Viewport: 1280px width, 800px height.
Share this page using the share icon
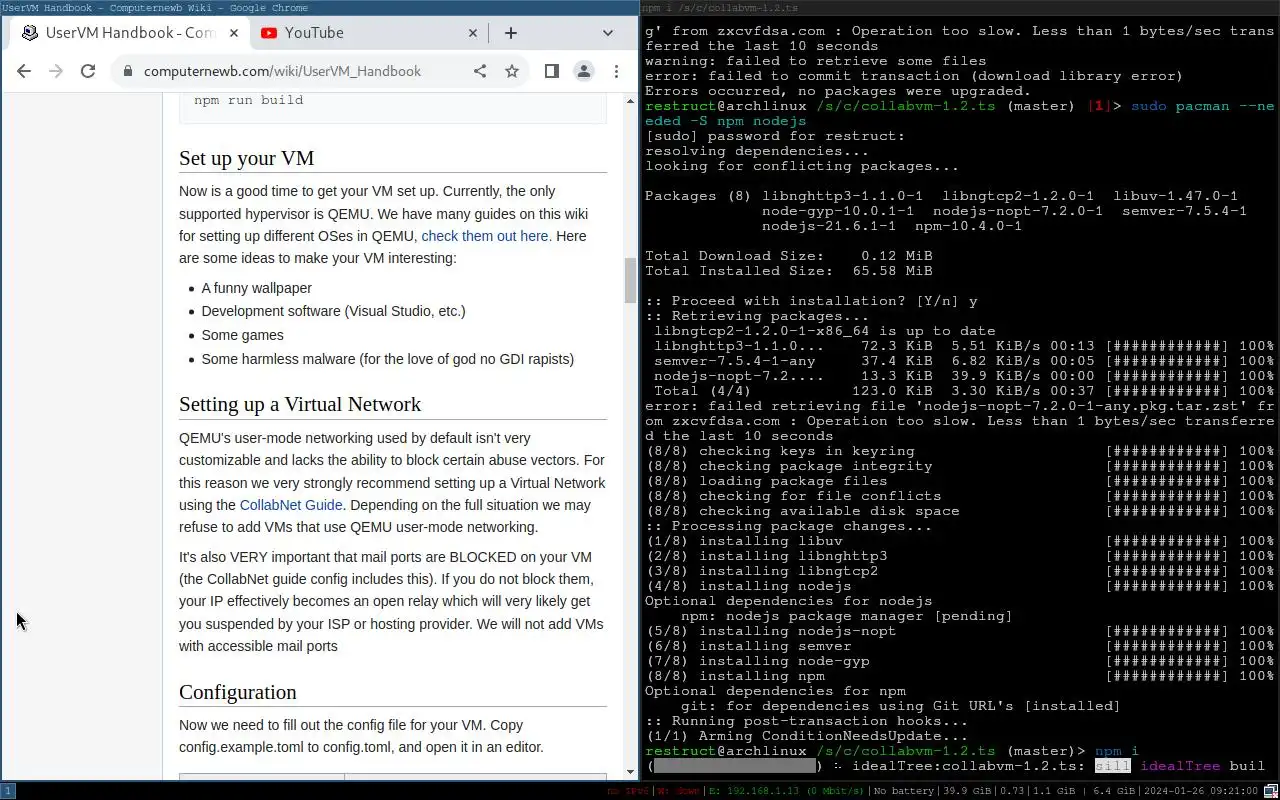(480, 71)
